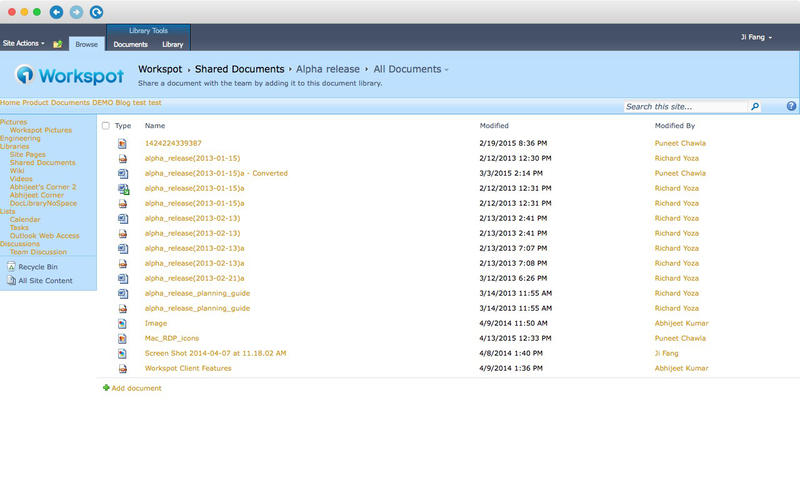Switch to the Documents ribbon tab
Screen dimensions: 800x500
coord(130,44)
